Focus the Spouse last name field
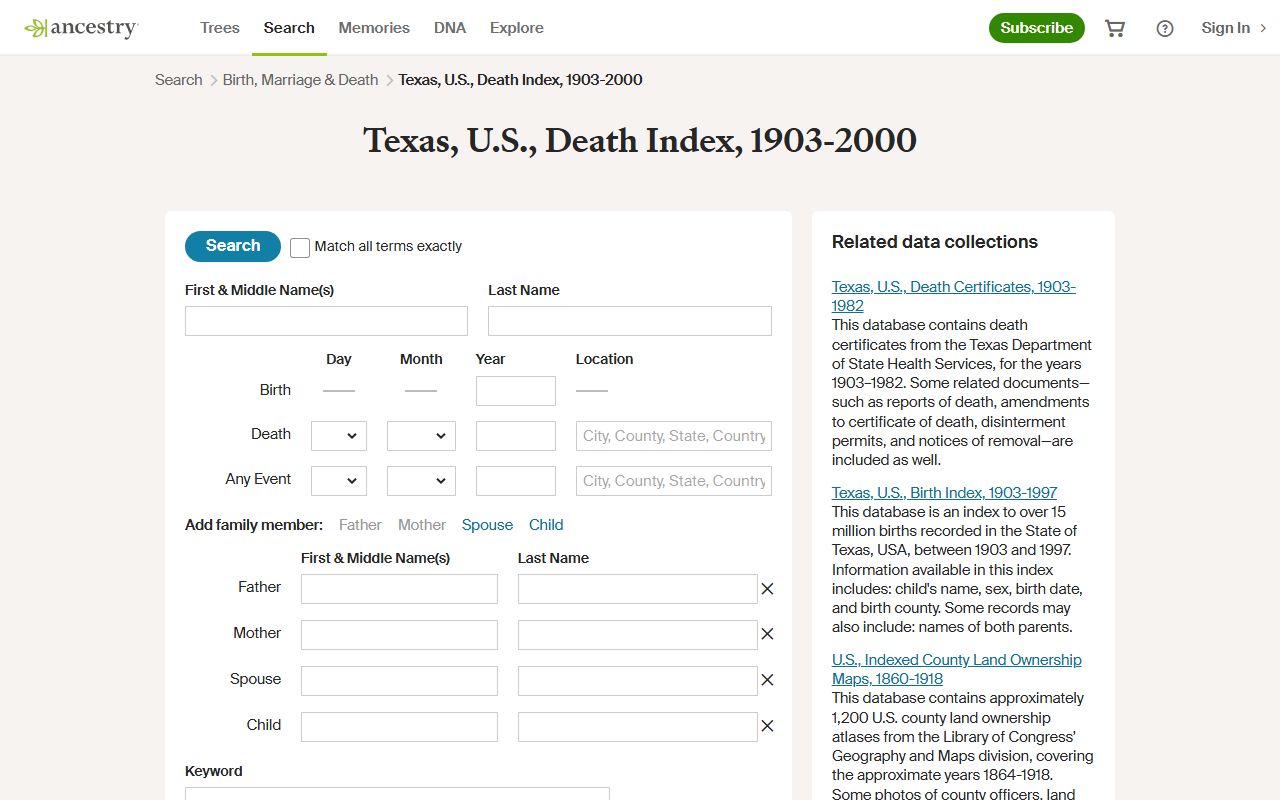1280x800 pixels. coord(638,681)
